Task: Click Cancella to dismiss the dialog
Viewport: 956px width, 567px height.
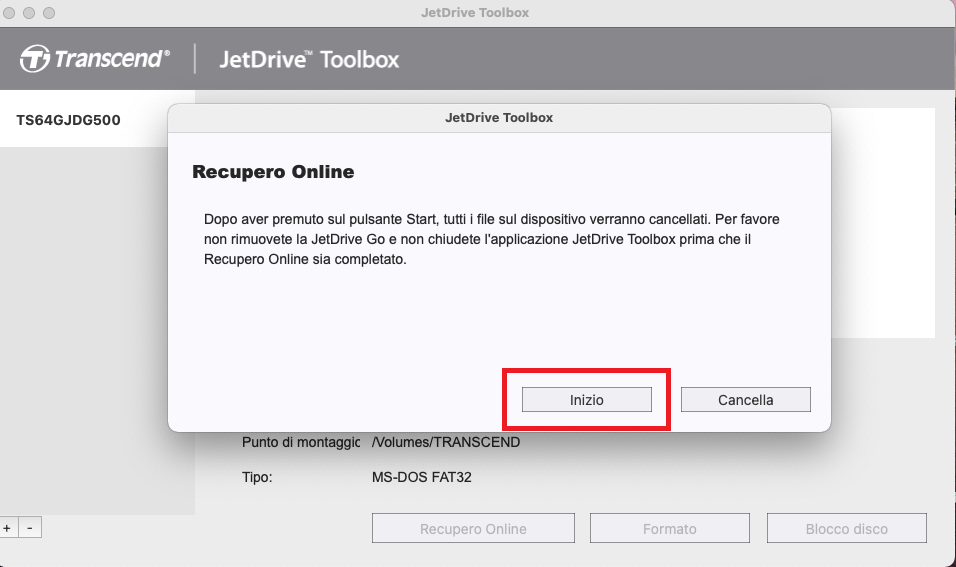Action: pos(746,400)
